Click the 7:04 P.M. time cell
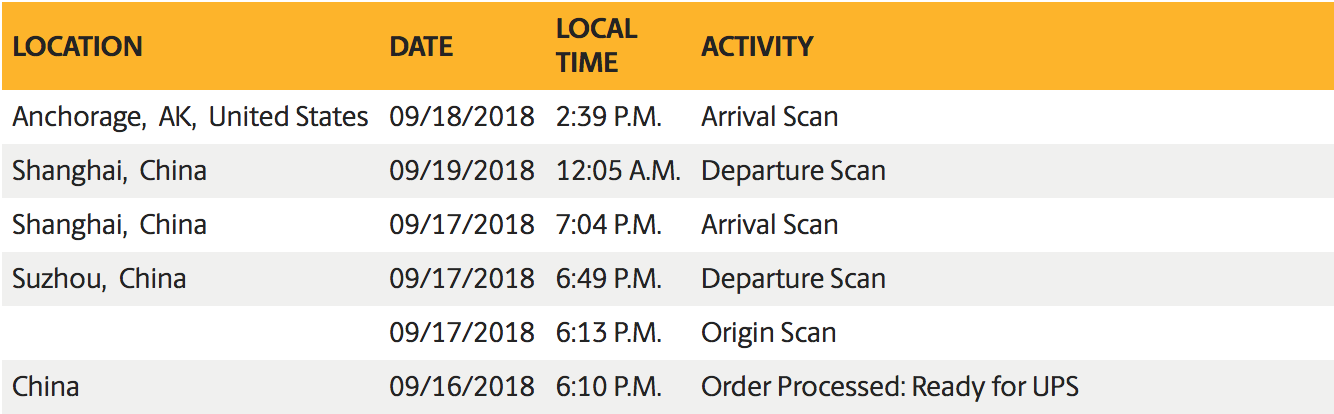The image size is (1334, 414). click(x=609, y=224)
